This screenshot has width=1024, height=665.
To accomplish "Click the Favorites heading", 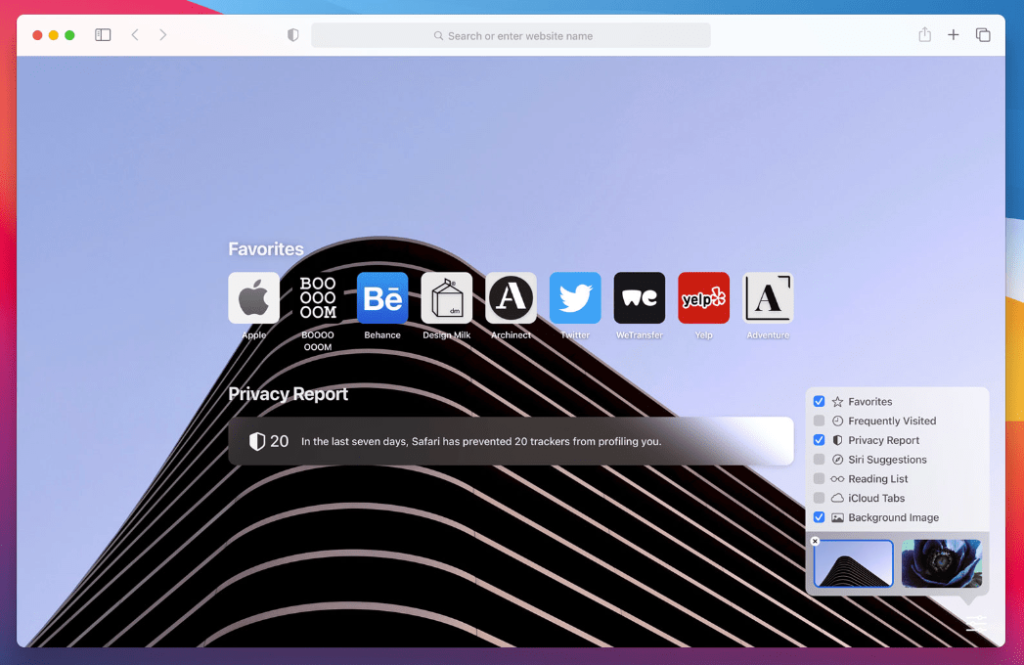I will pos(266,249).
